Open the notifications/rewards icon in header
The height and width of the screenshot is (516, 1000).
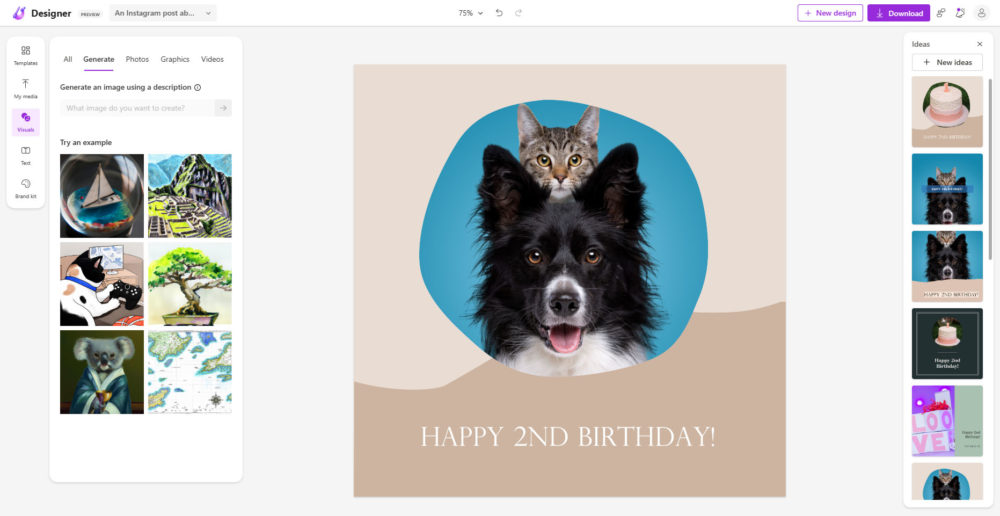pos(960,13)
